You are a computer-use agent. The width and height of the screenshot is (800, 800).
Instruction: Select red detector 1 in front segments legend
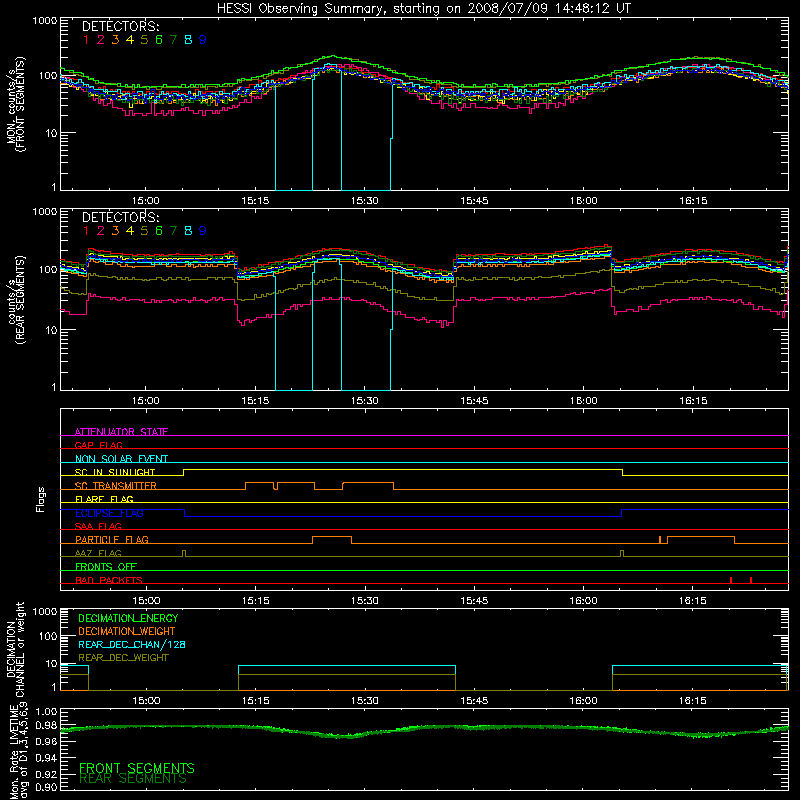[86, 40]
